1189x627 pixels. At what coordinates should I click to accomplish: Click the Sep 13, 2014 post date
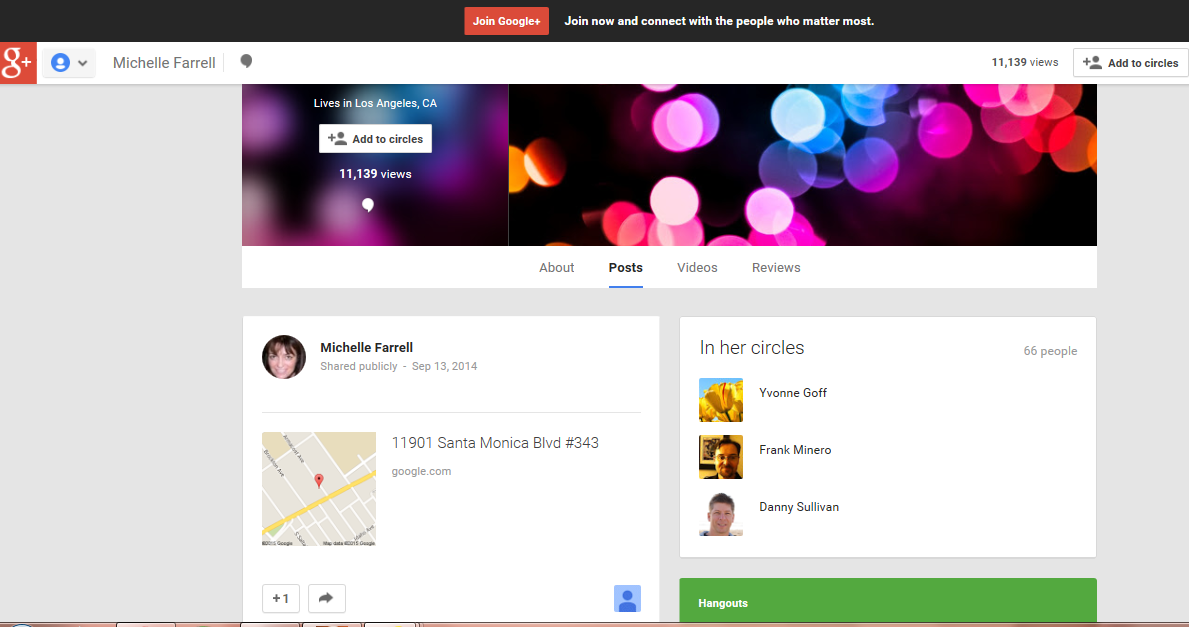(x=444, y=366)
